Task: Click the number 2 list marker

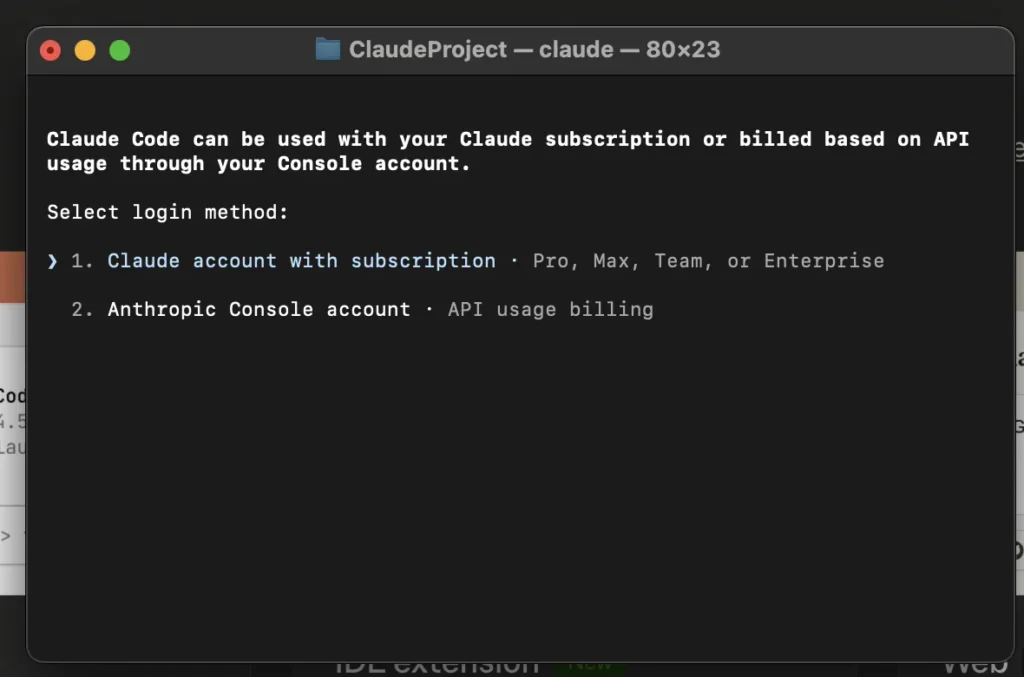Action: (x=82, y=310)
